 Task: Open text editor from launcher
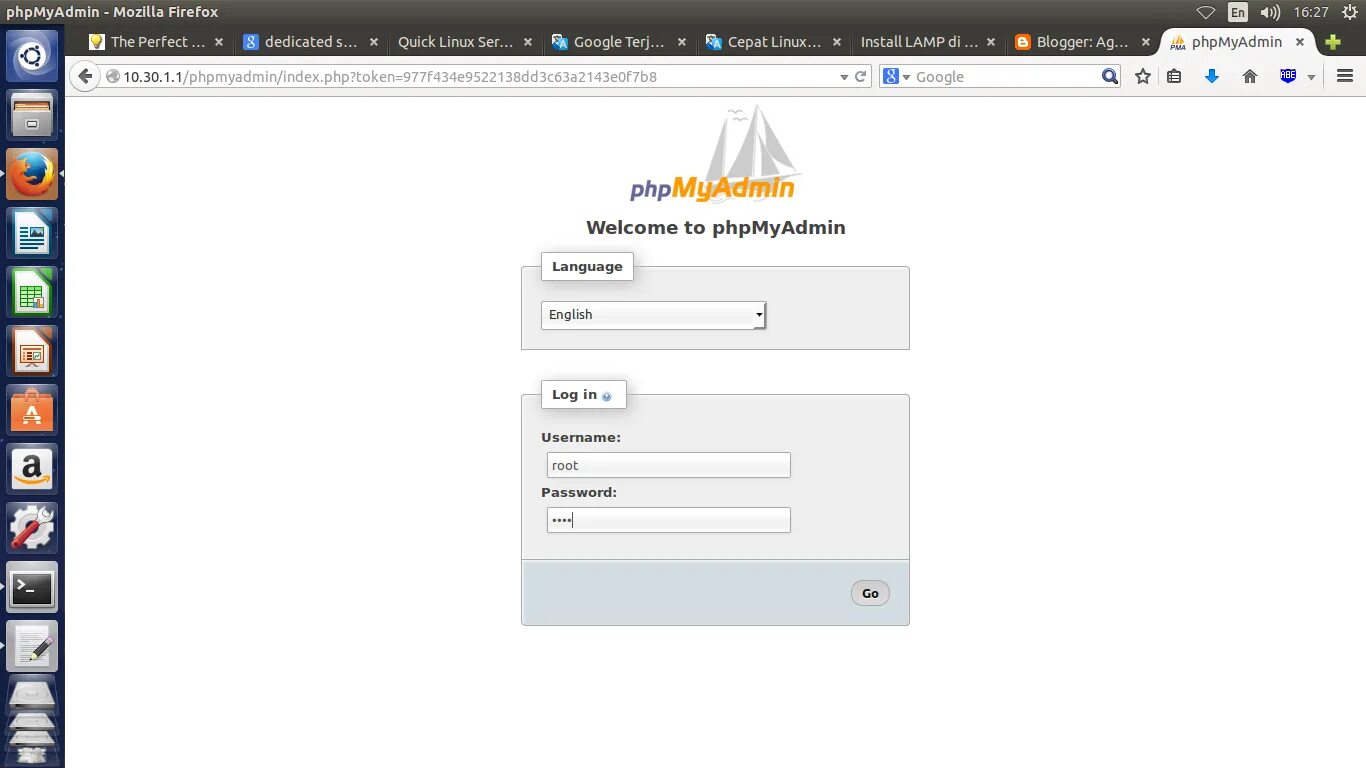click(32, 646)
